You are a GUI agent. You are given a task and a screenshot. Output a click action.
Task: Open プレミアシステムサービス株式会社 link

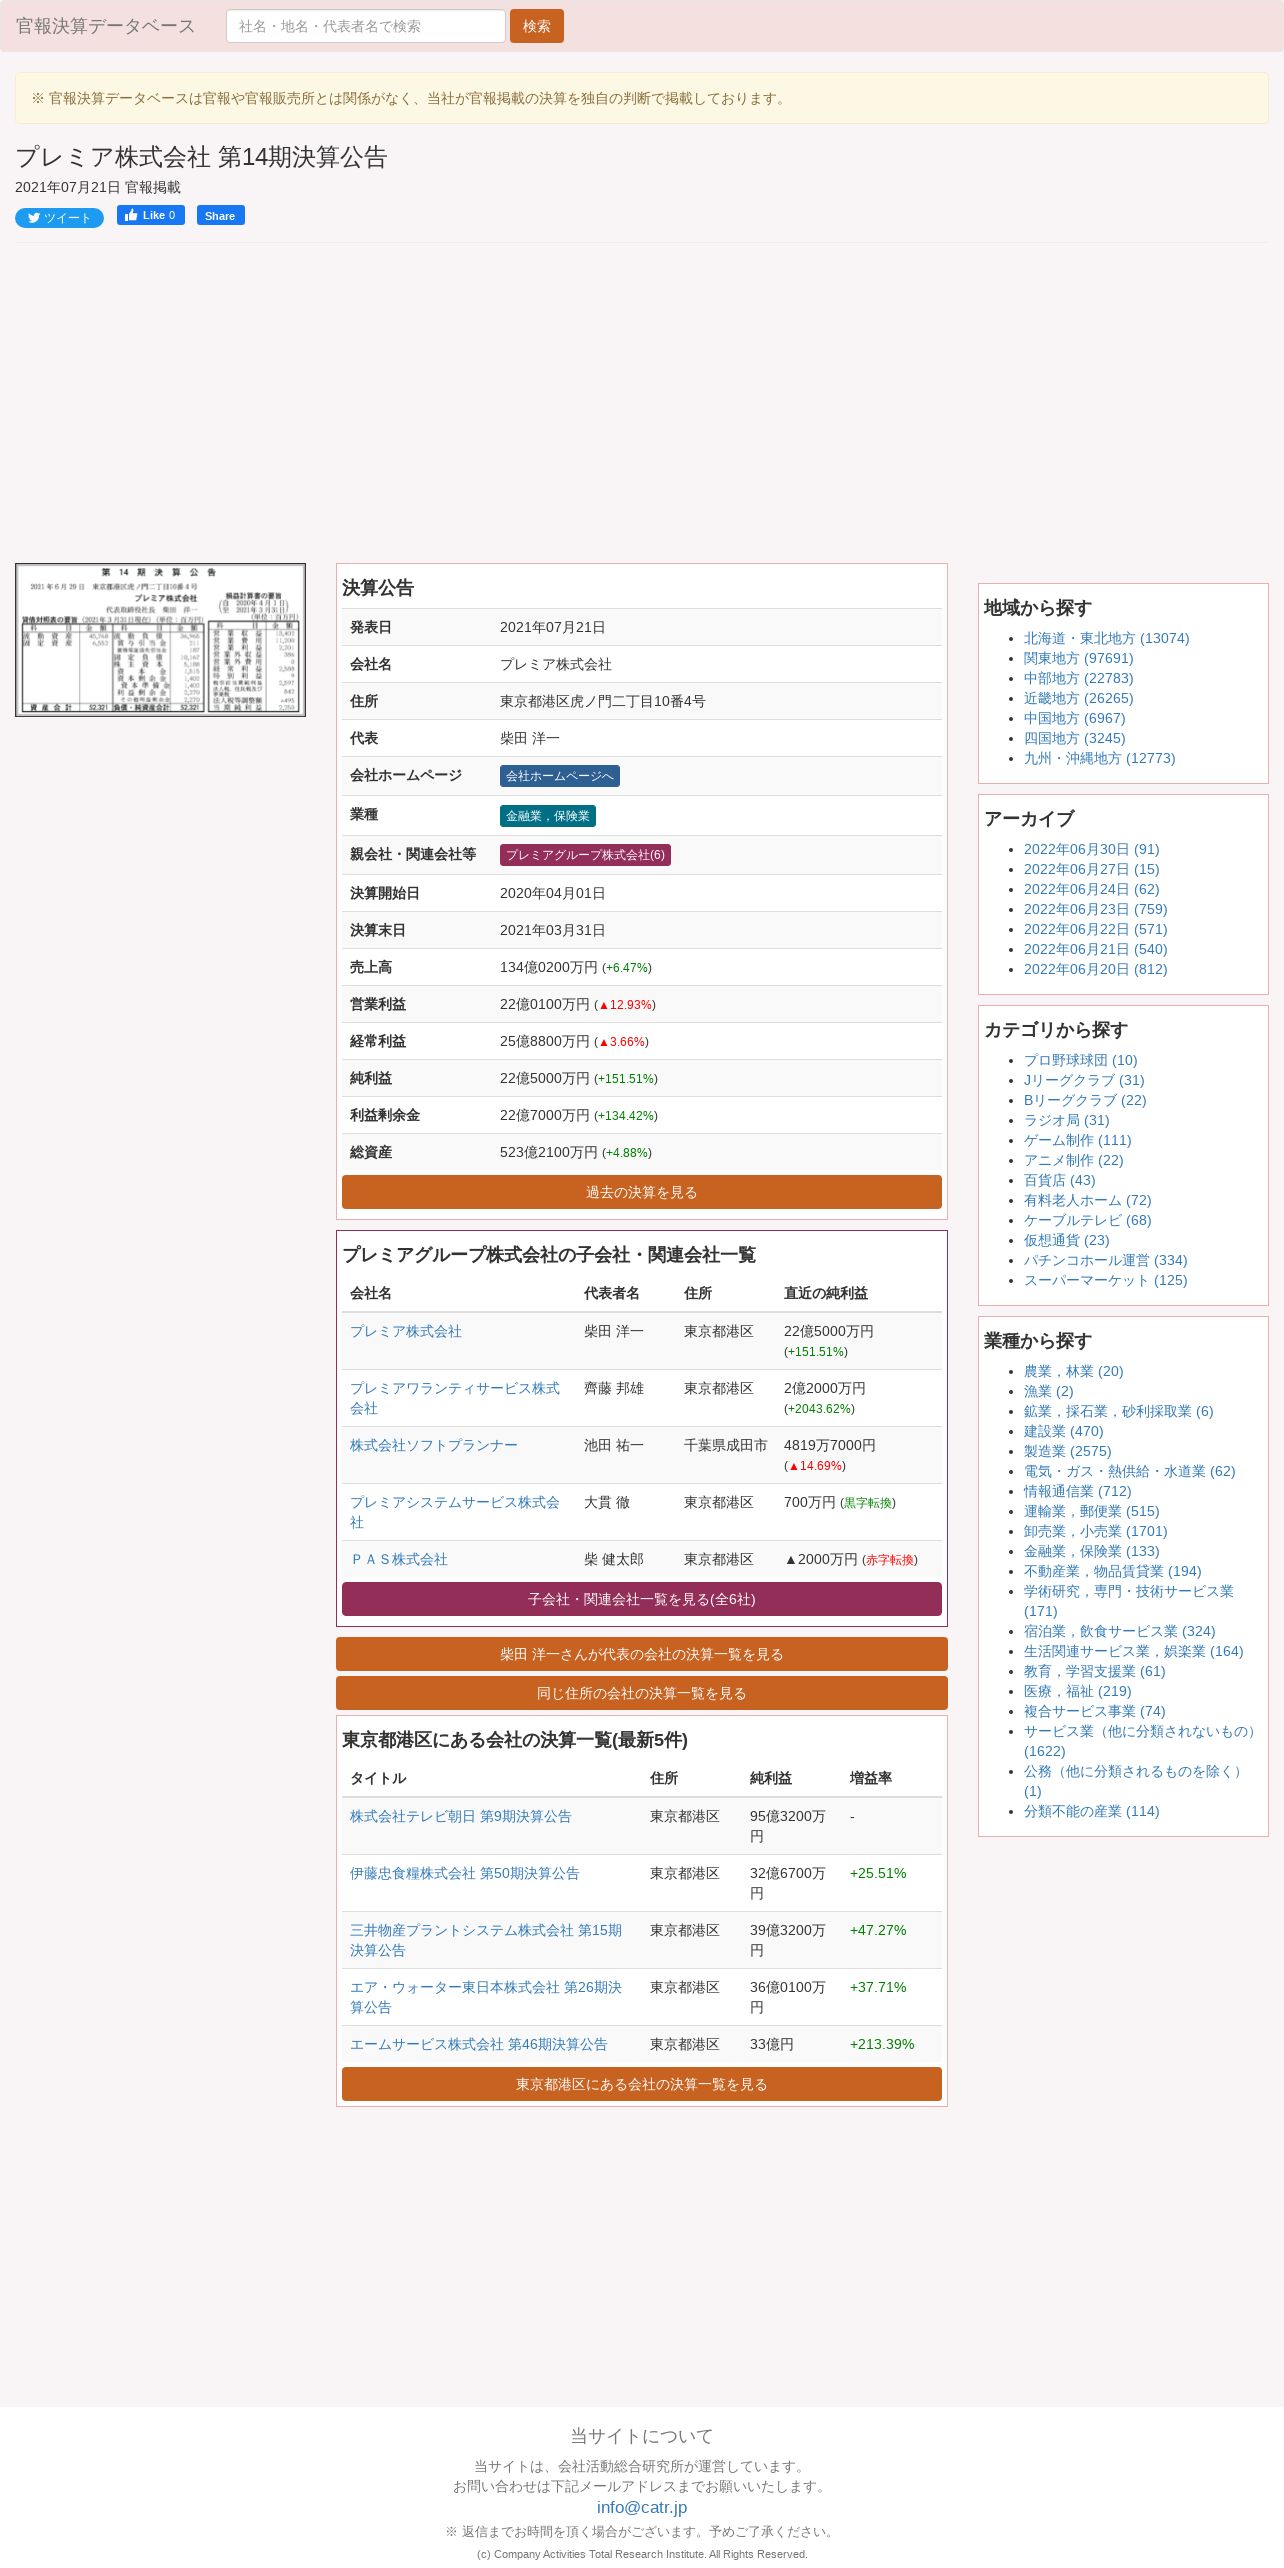pyautogui.click(x=455, y=1512)
